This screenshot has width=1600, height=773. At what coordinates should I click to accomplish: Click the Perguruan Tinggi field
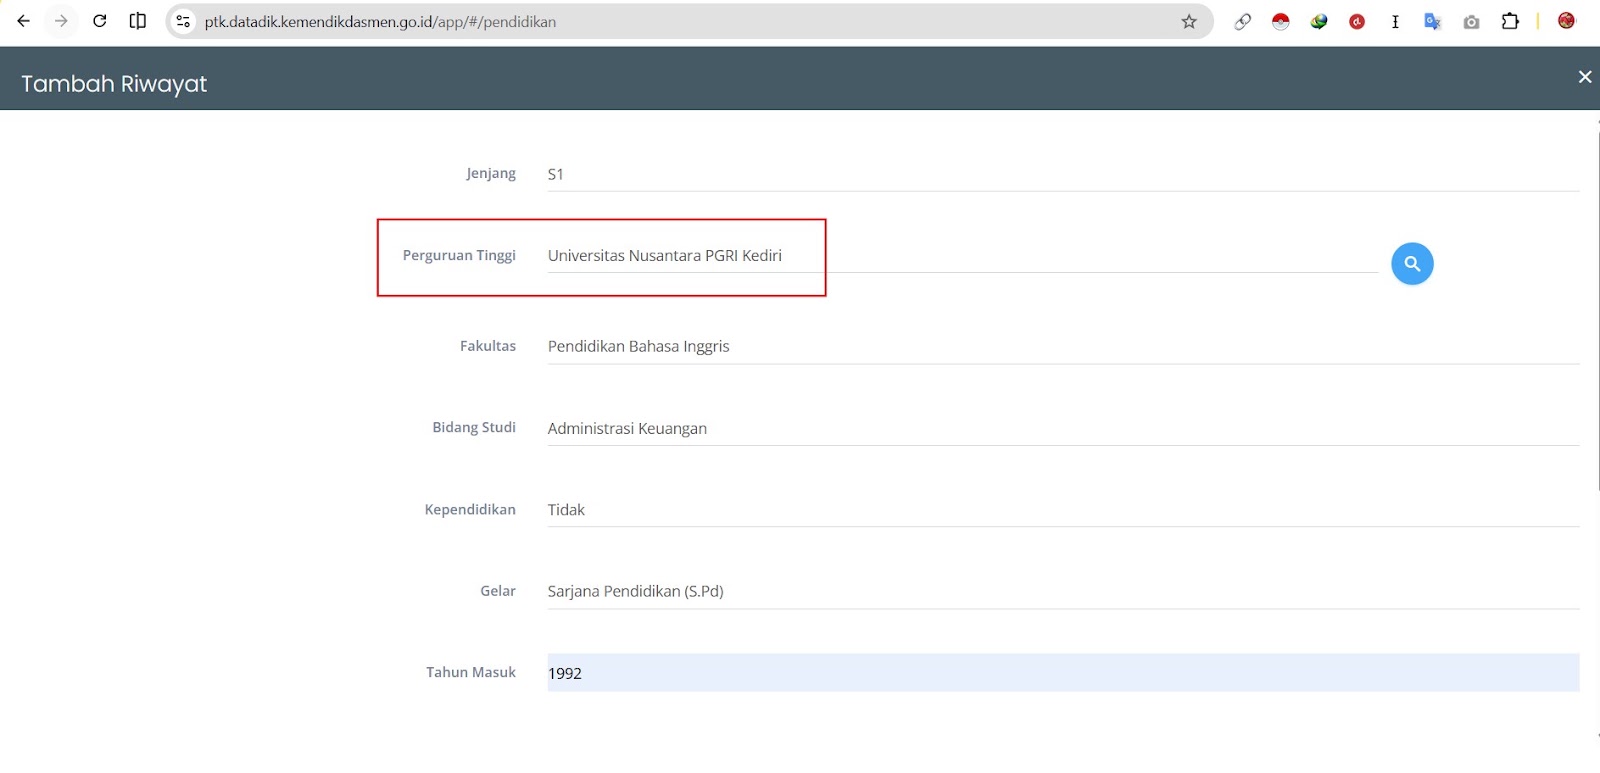point(962,256)
